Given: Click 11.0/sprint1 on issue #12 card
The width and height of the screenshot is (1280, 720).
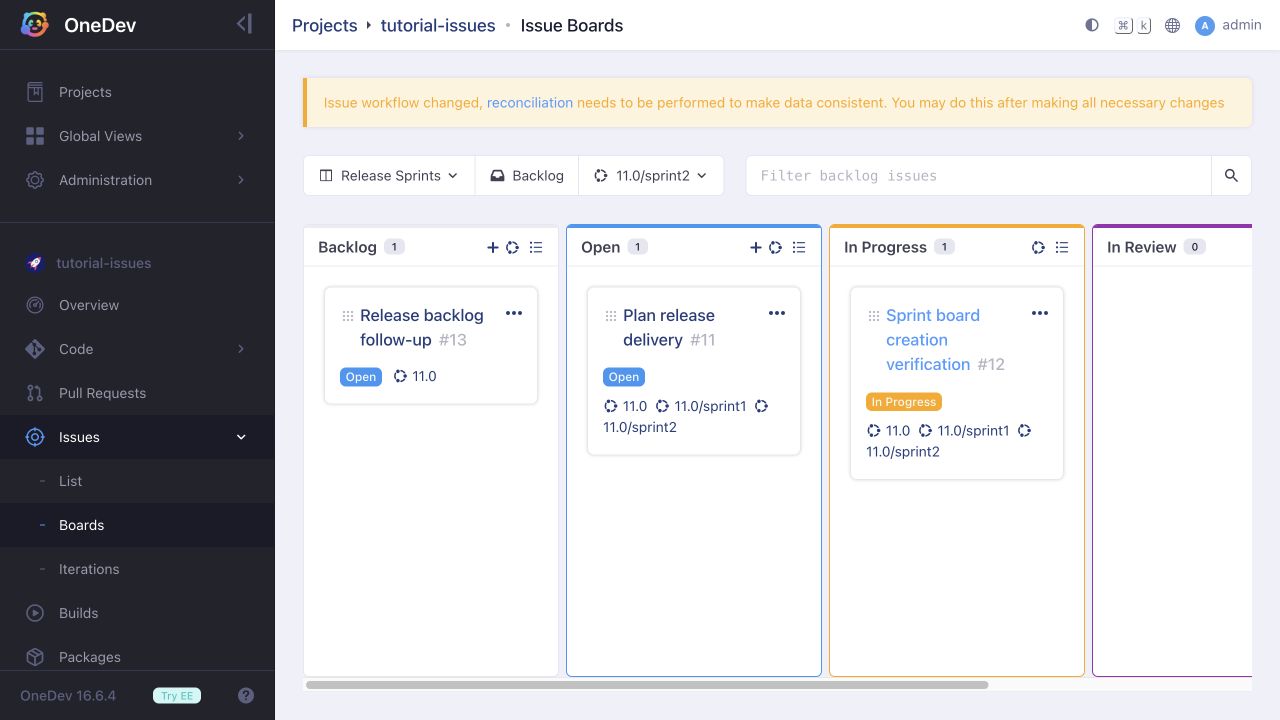Looking at the screenshot, I should point(964,431).
